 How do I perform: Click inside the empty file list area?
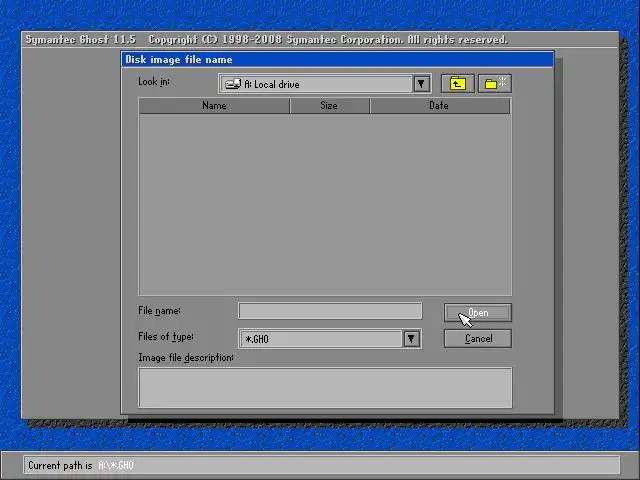click(x=325, y=204)
